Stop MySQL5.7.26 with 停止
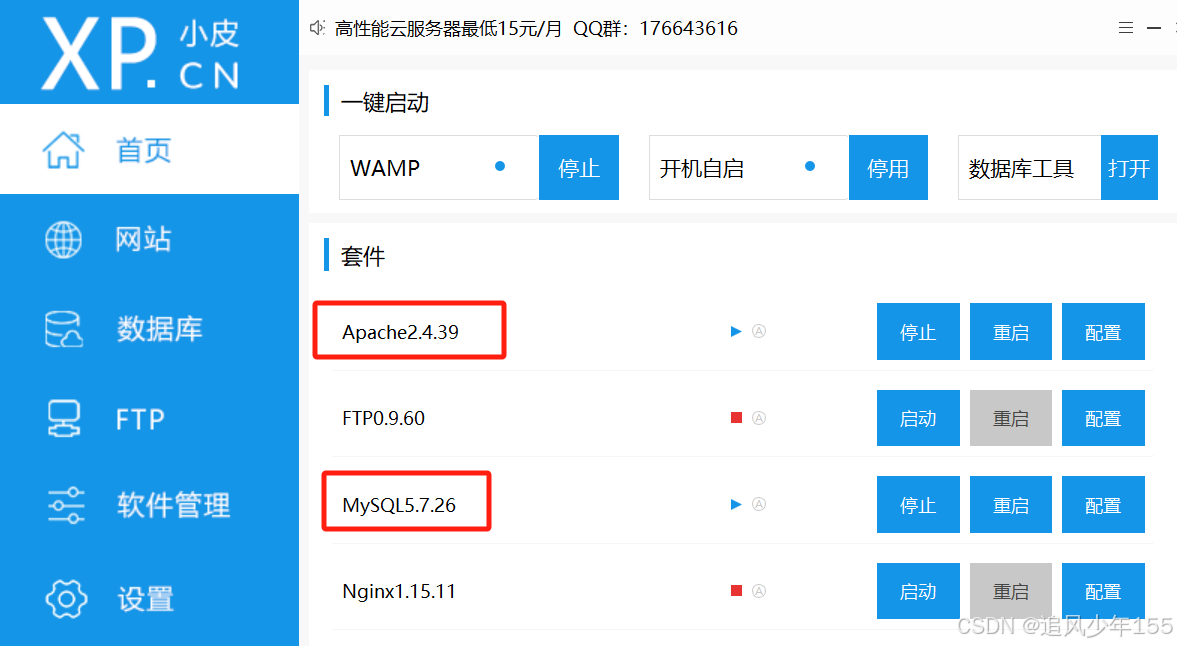 click(x=918, y=504)
